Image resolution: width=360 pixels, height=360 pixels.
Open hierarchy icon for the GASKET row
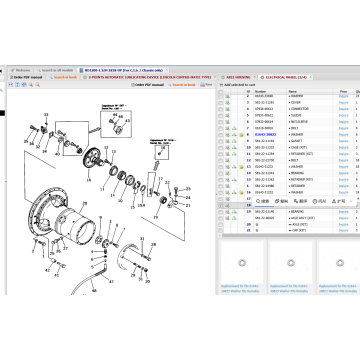234,141
